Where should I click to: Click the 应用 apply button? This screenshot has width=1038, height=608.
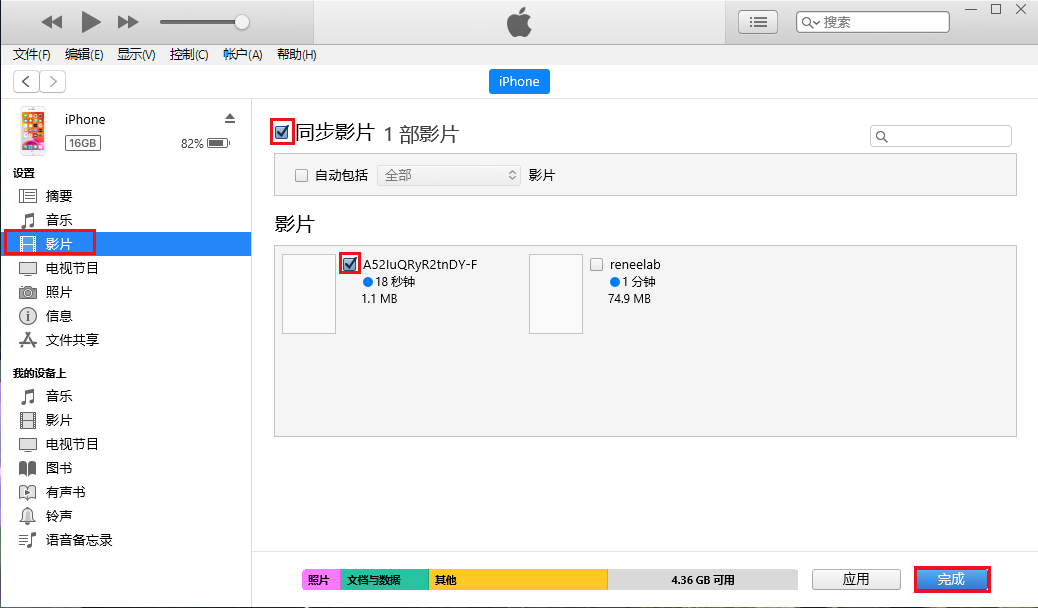tap(856, 580)
